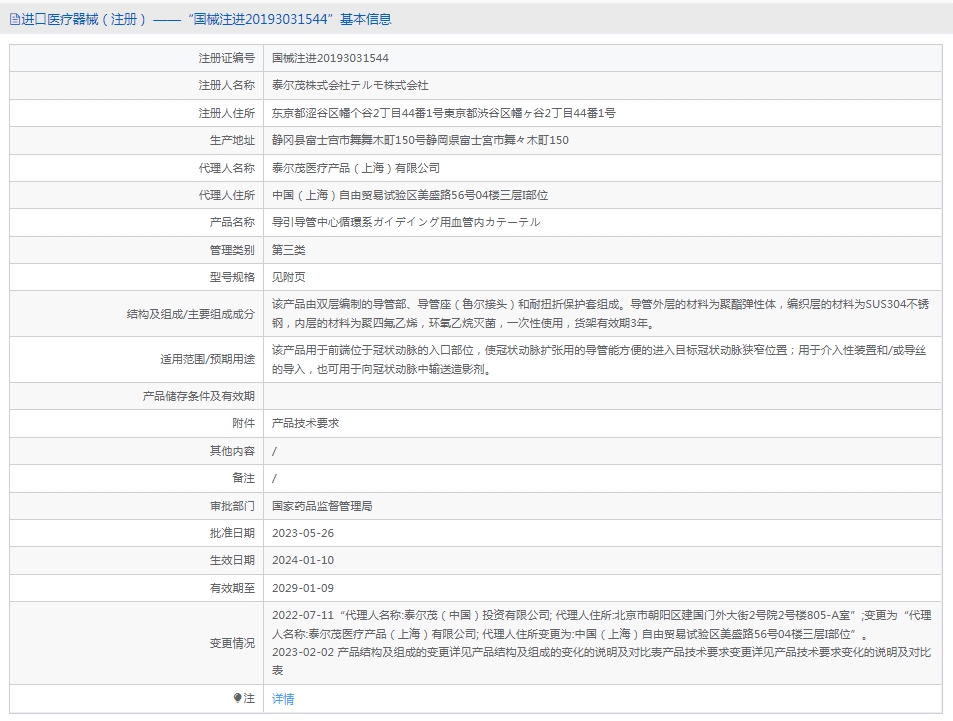Select the 型号规格 label
This screenshot has width=953, height=721.
(x=232, y=277)
